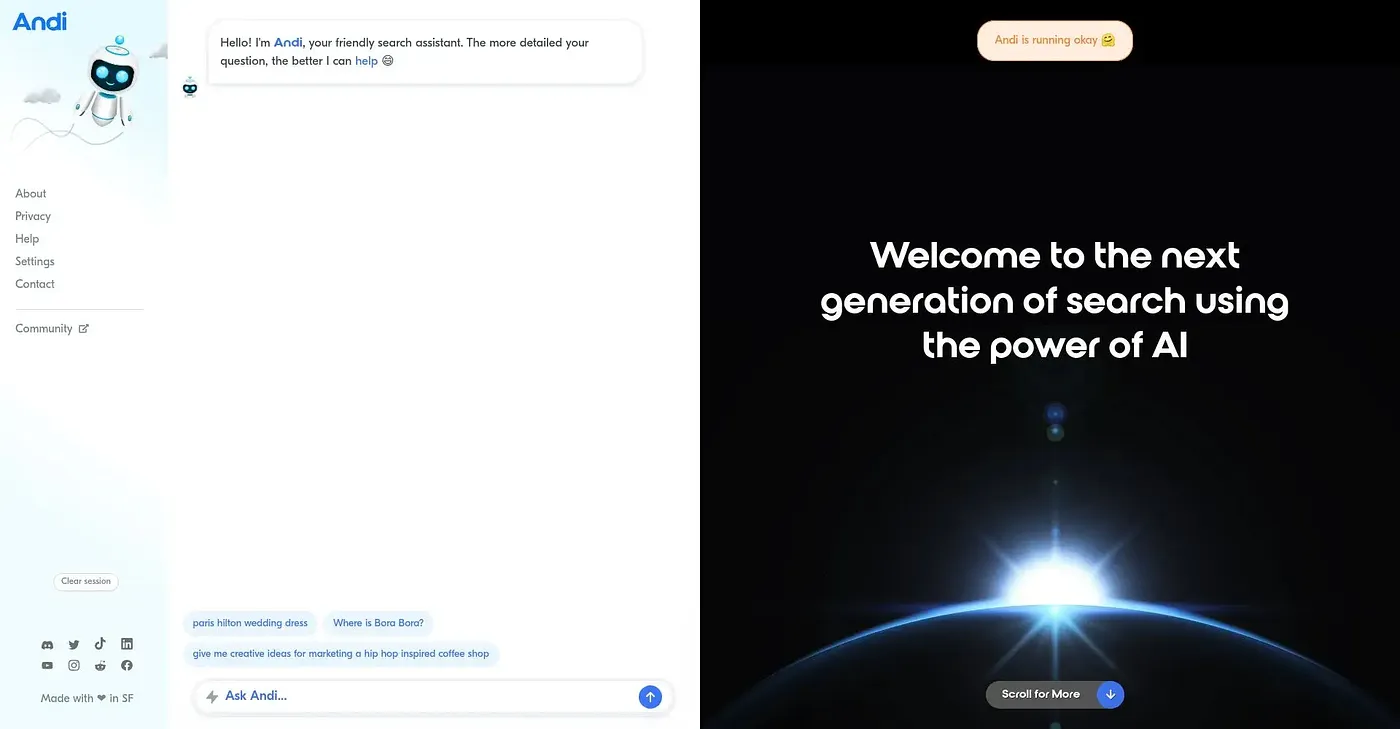Open Andi's Reddit community icon

click(x=100, y=666)
